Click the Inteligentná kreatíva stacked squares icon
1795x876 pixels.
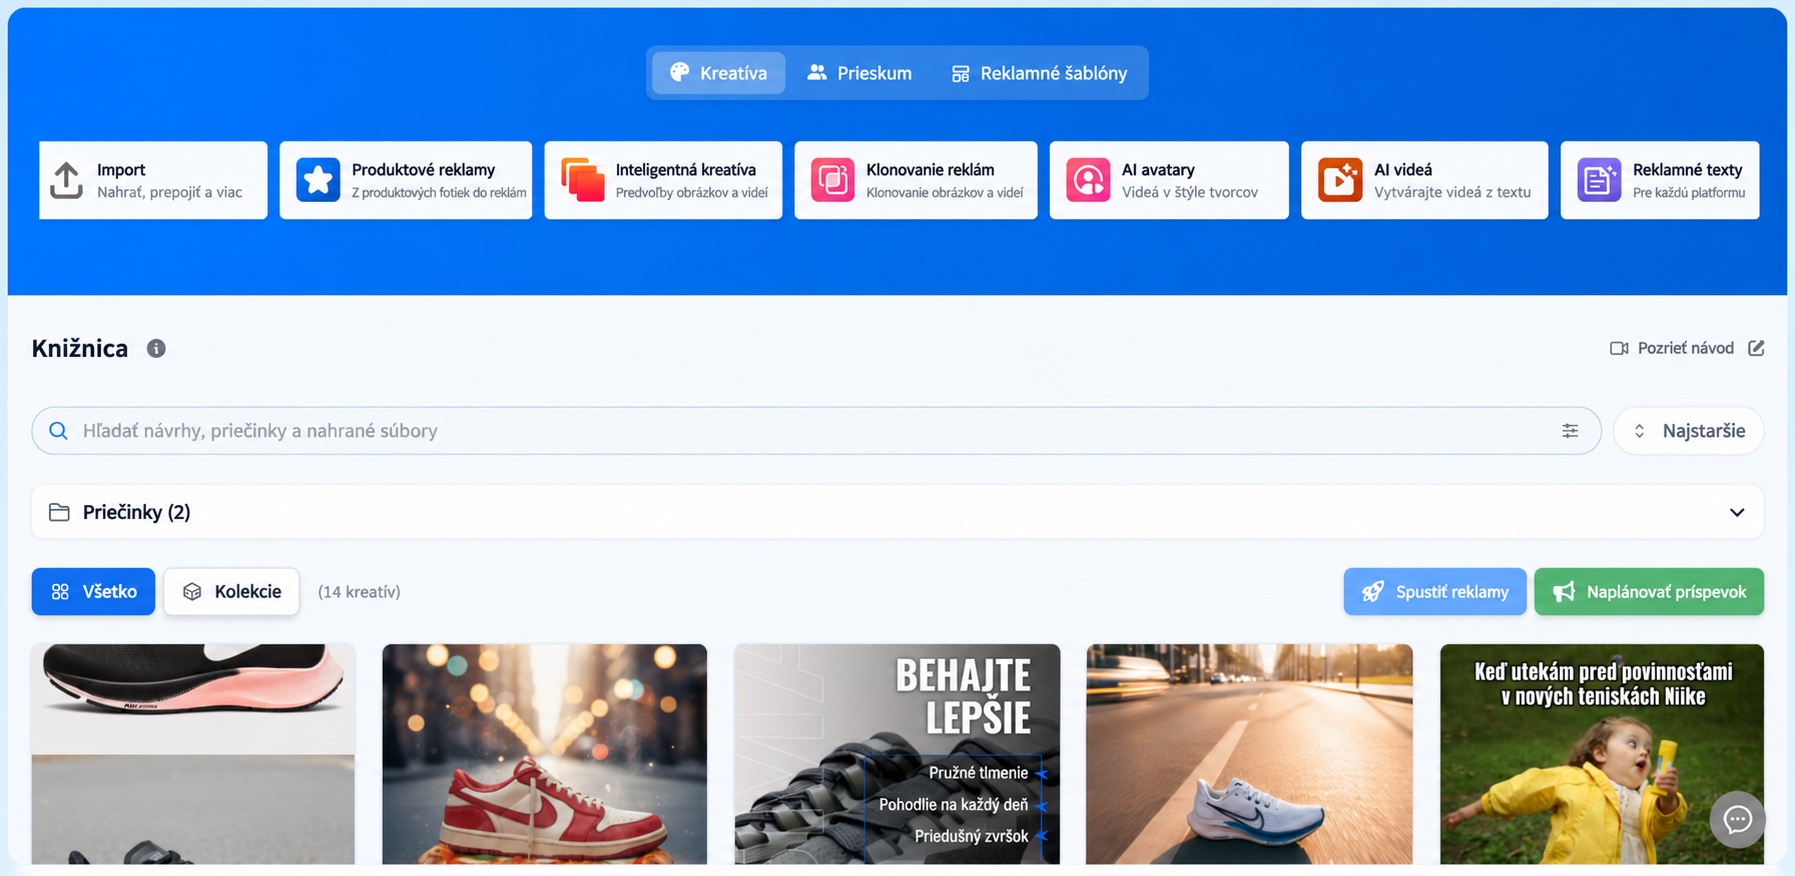pyautogui.click(x=582, y=180)
